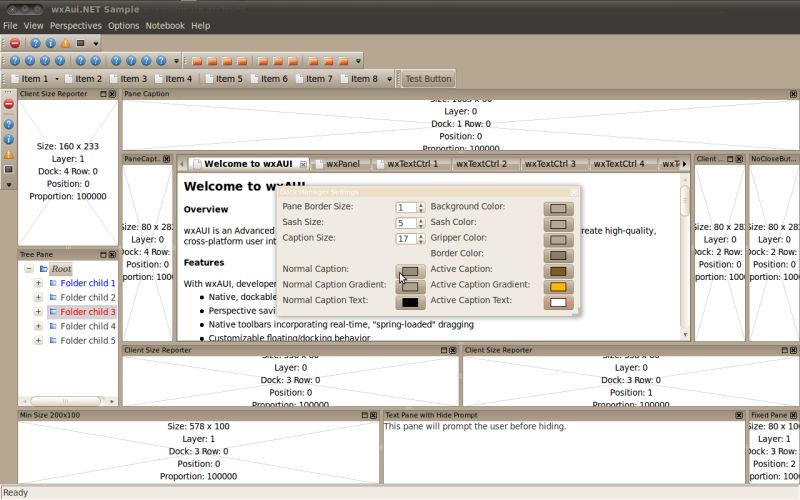Open the Normal Caption Text black swatch
The image size is (800, 500).
click(x=410, y=303)
